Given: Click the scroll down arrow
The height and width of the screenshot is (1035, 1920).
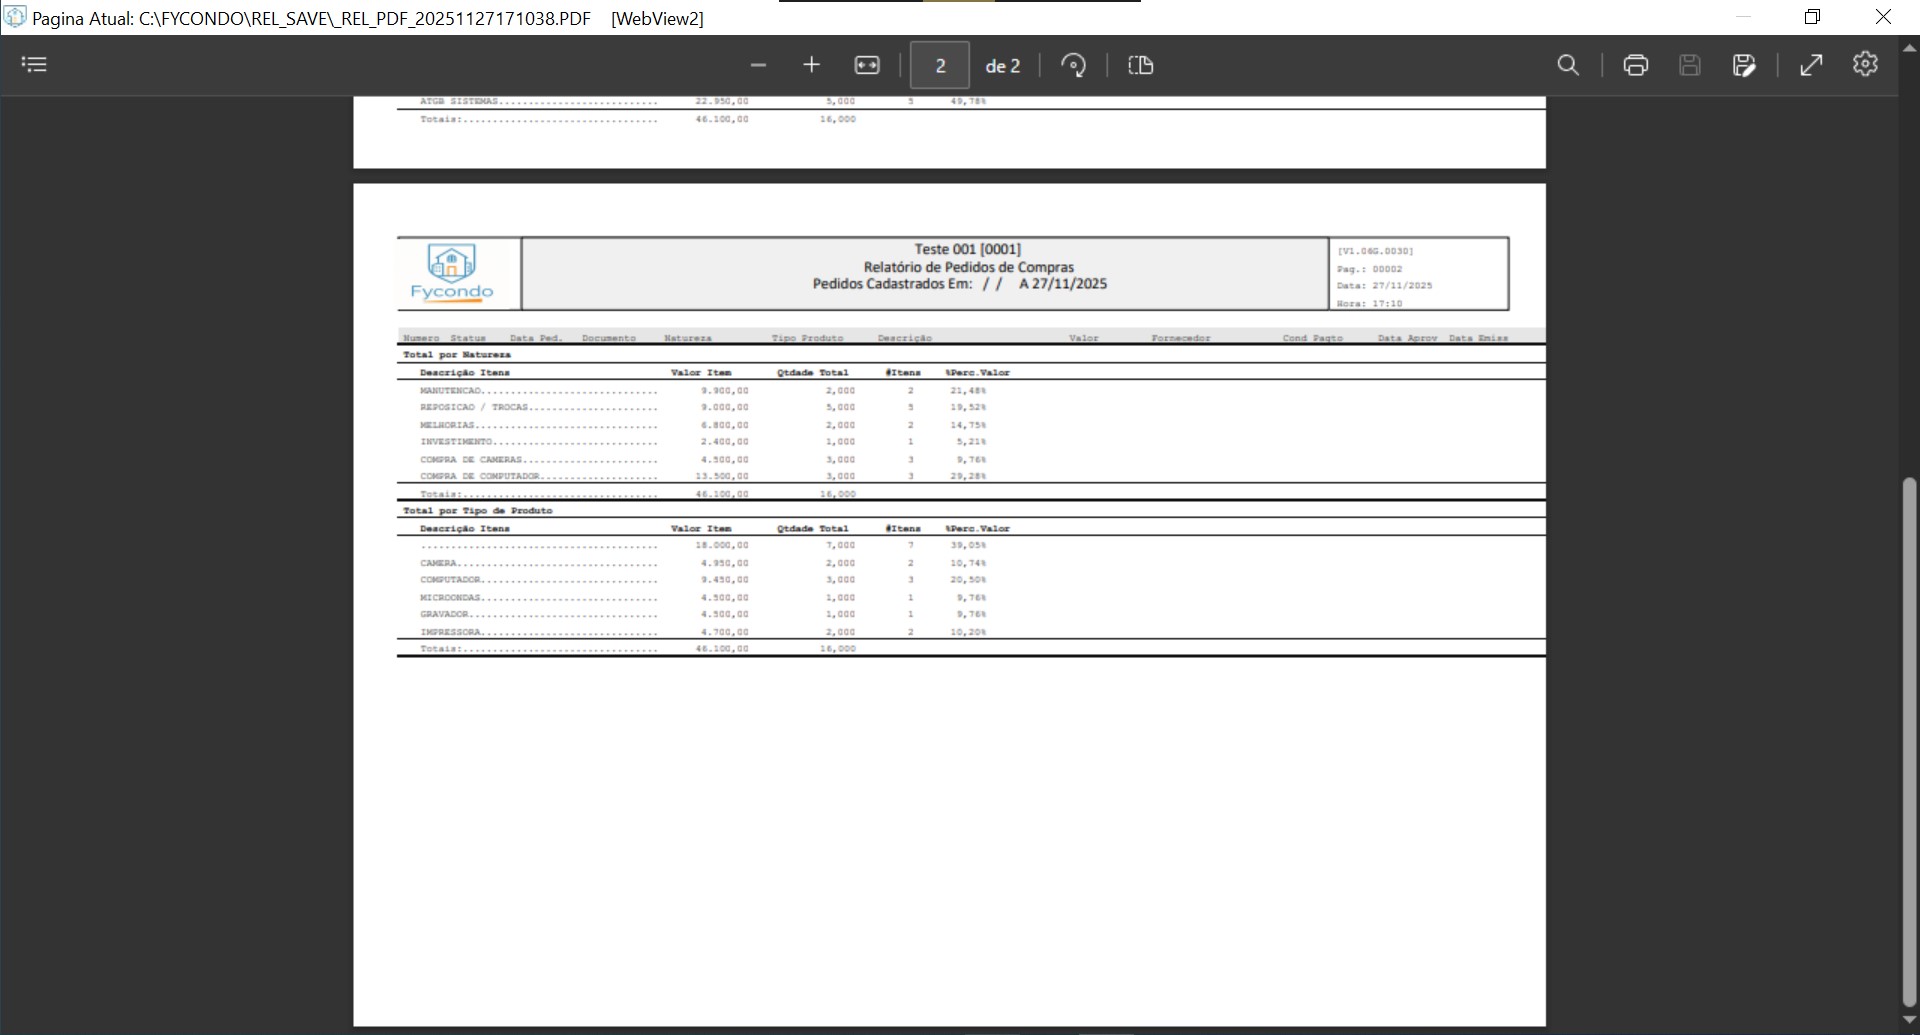Looking at the screenshot, I should pyautogui.click(x=1909, y=1020).
